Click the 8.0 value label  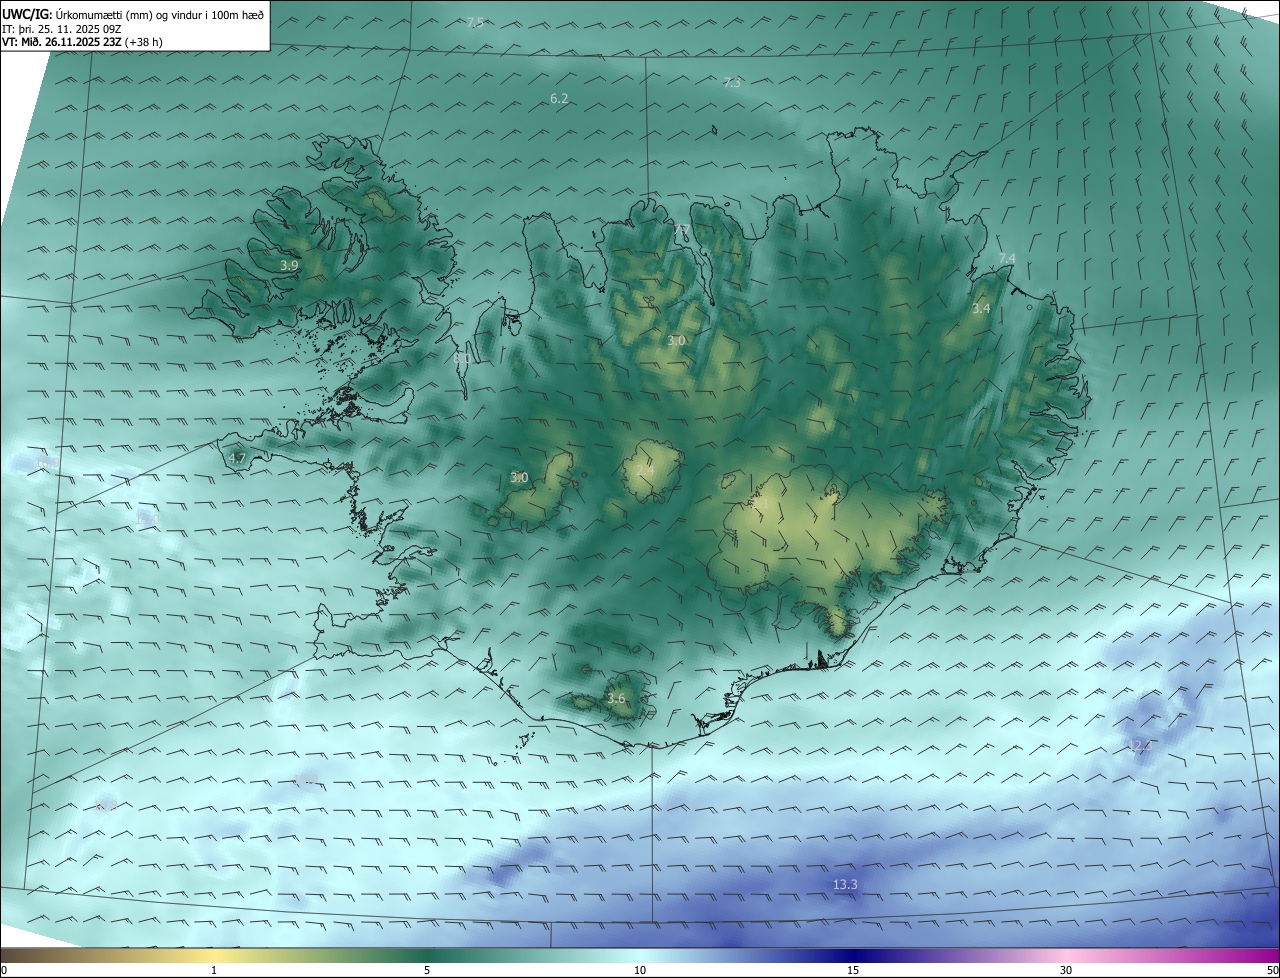[x=461, y=357]
